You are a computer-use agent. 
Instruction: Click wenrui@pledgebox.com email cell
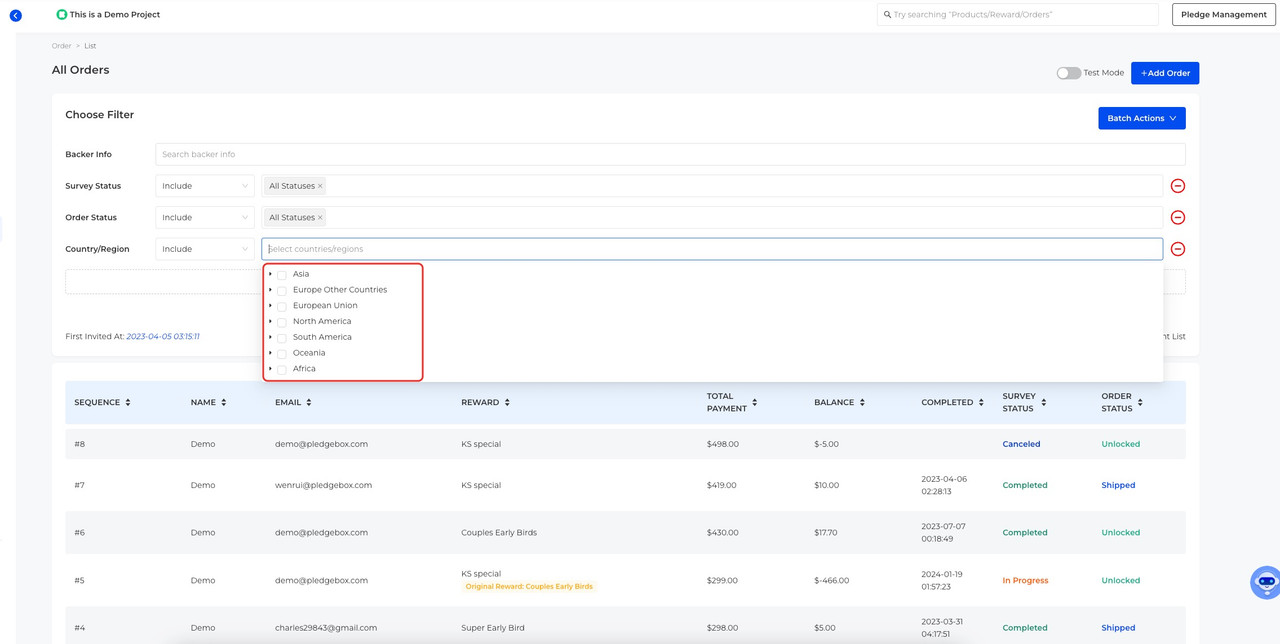coord(323,485)
